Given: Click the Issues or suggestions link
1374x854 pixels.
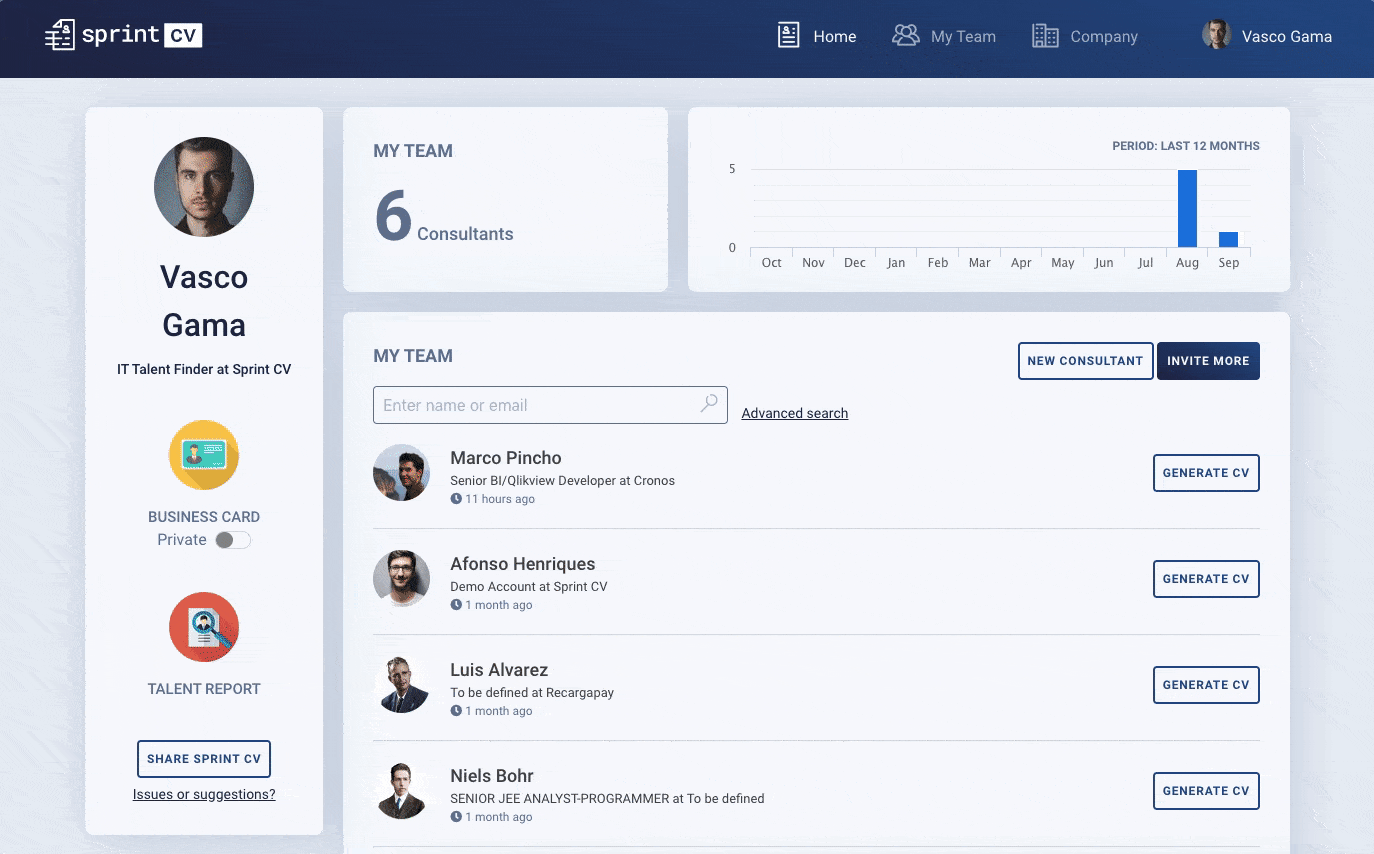Looking at the screenshot, I should 204,793.
